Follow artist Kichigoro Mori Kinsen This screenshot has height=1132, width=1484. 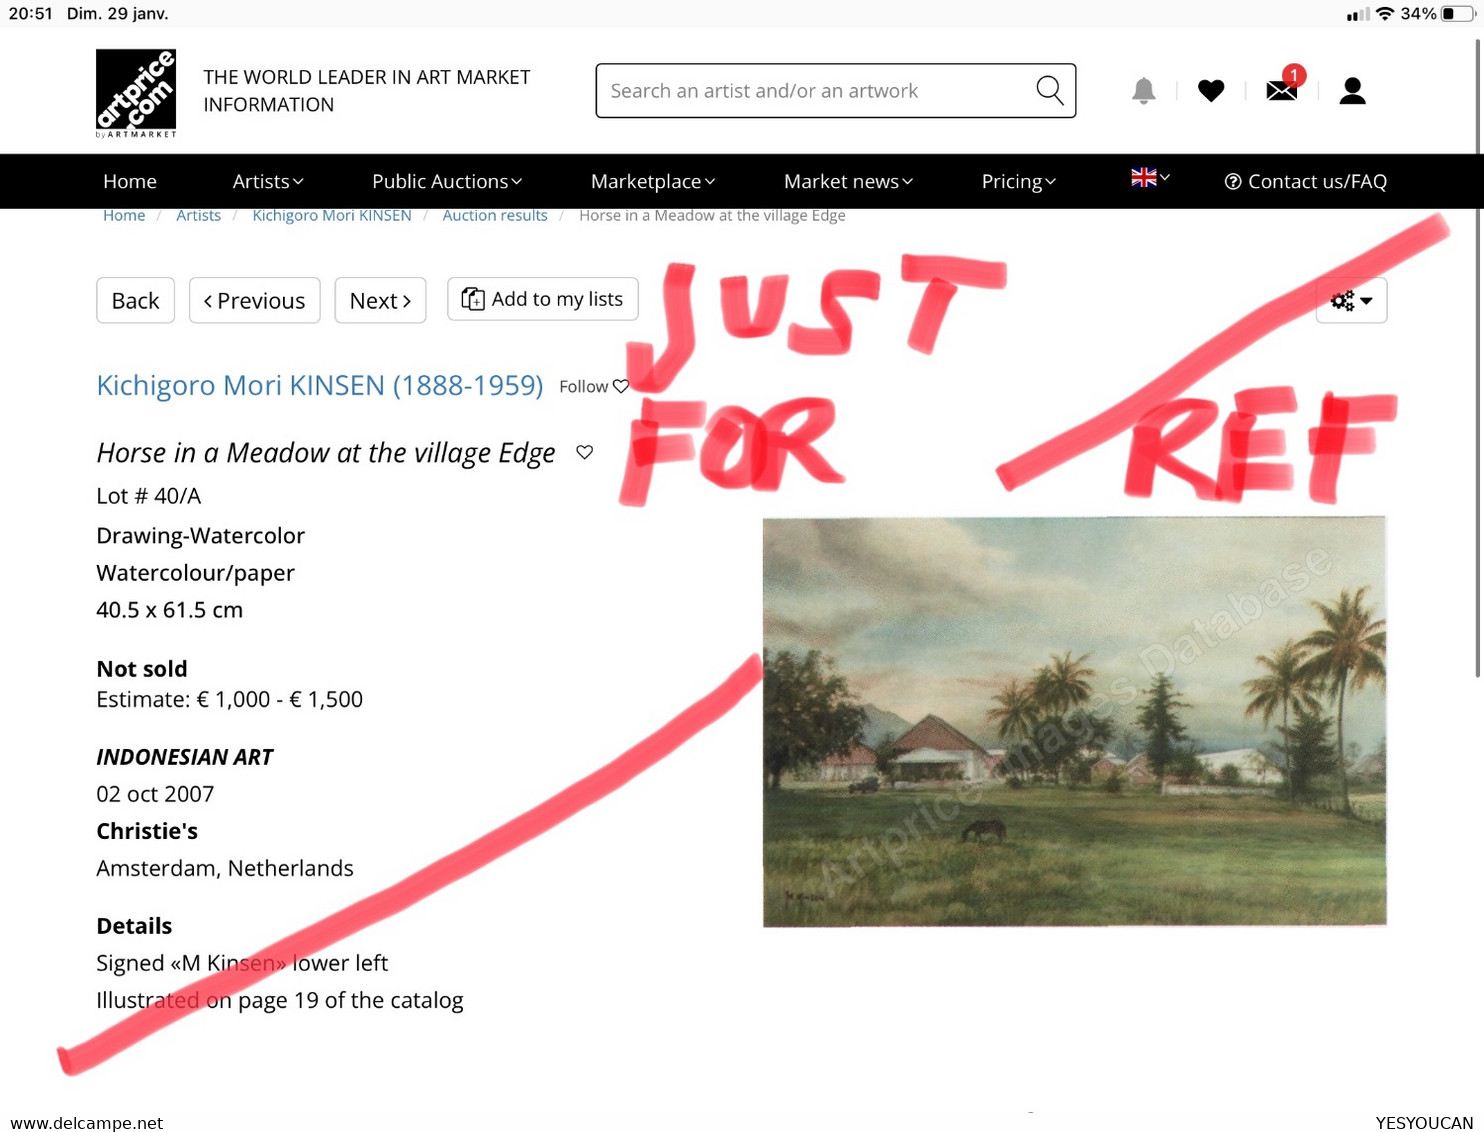point(593,386)
